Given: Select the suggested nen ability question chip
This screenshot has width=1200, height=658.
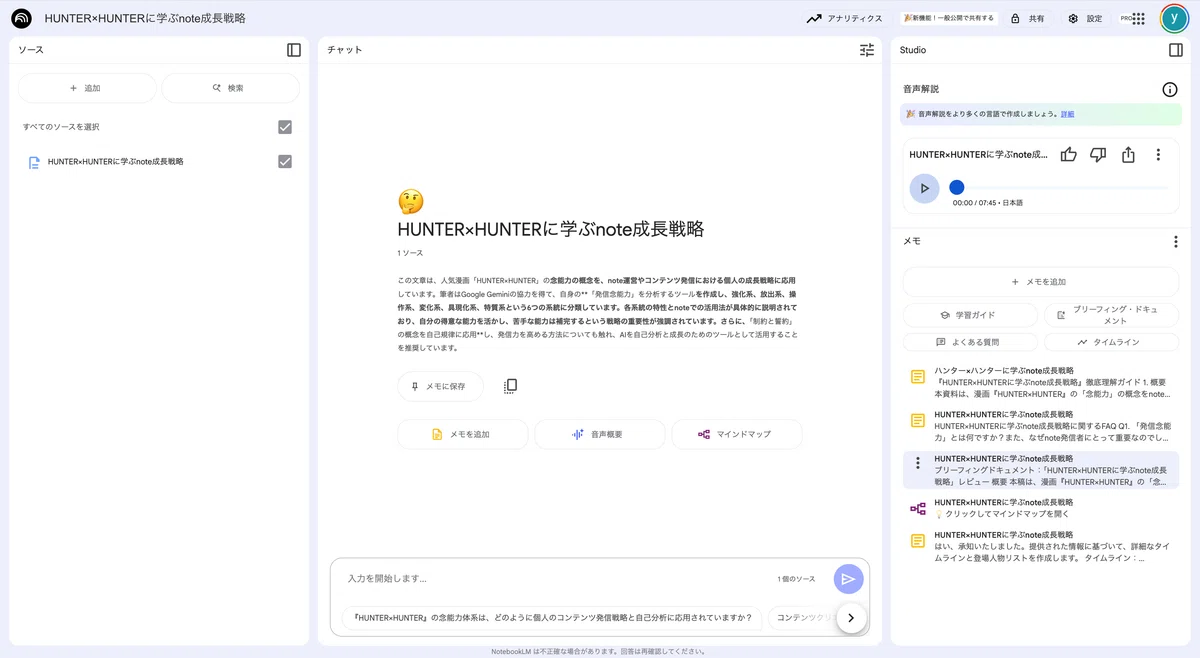Looking at the screenshot, I should tap(551, 617).
